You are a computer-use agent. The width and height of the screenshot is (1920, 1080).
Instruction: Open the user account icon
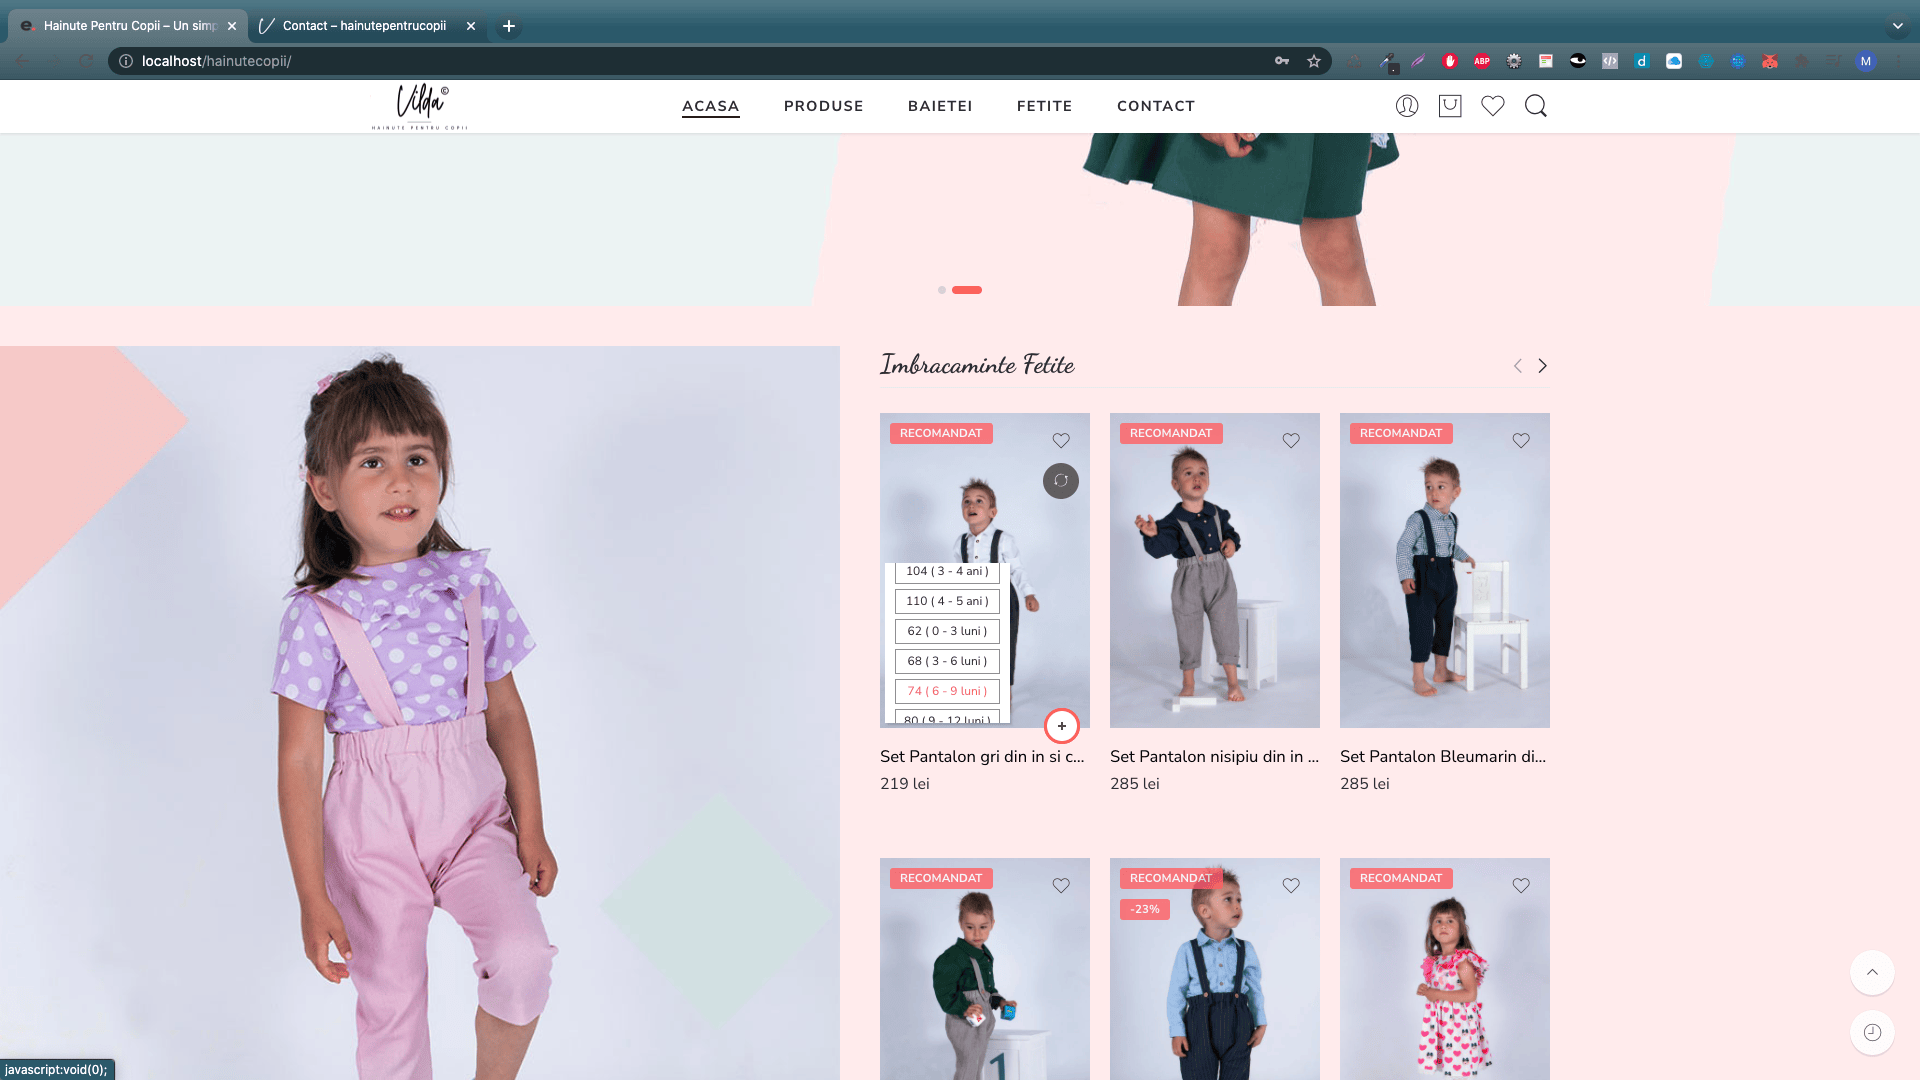[1407, 106]
